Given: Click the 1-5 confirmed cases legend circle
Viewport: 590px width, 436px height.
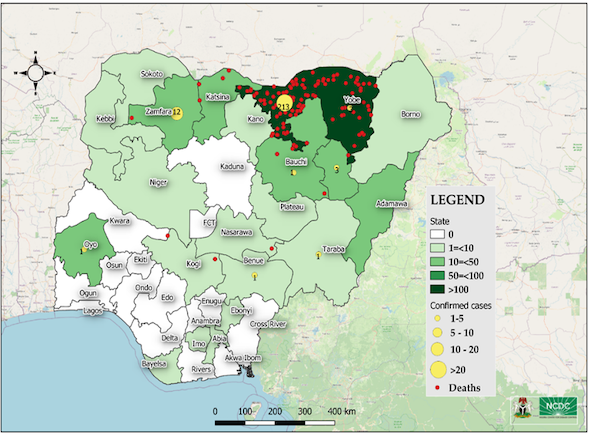Looking at the screenshot, I should tap(437, 319).
